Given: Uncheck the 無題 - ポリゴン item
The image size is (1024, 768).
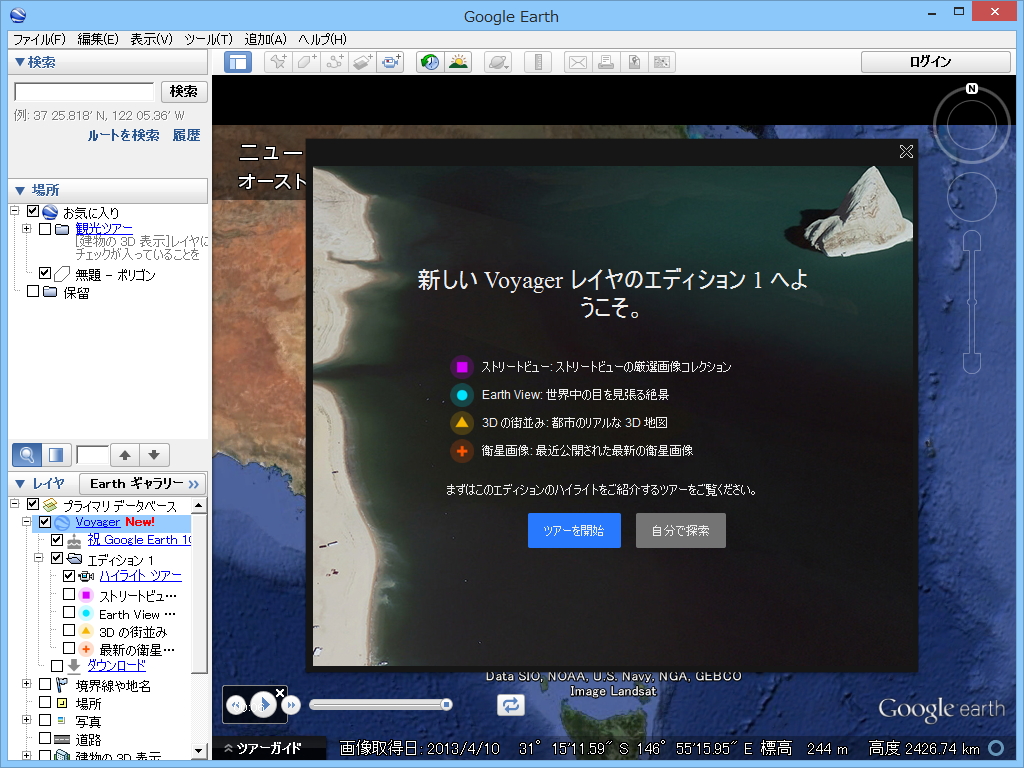Looking at the screenshot, I should (x=44, y=272).
